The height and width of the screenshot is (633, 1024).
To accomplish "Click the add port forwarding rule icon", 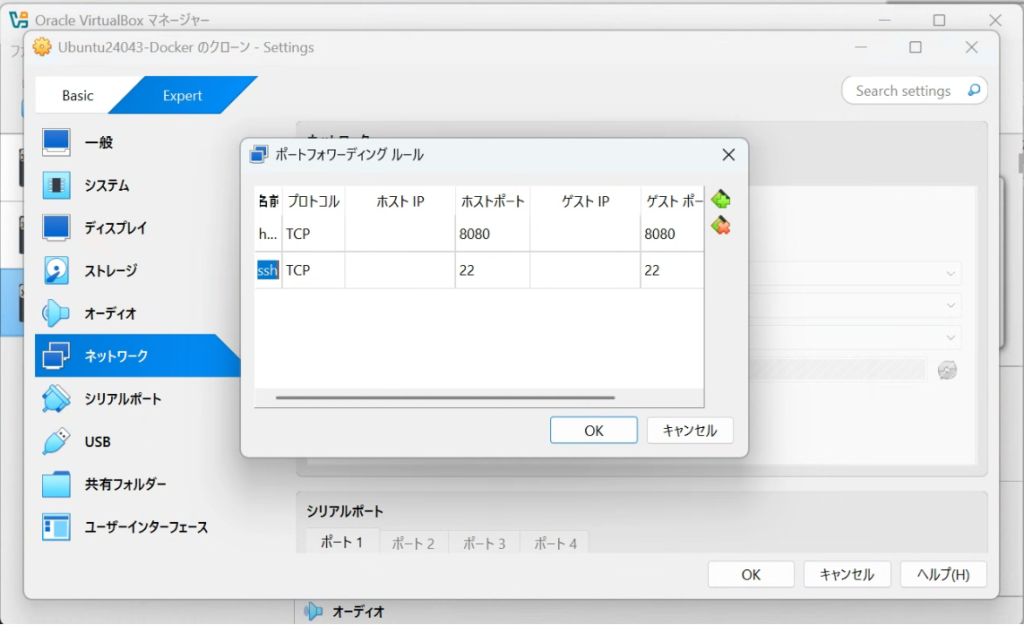I will (x=720, y=200).
